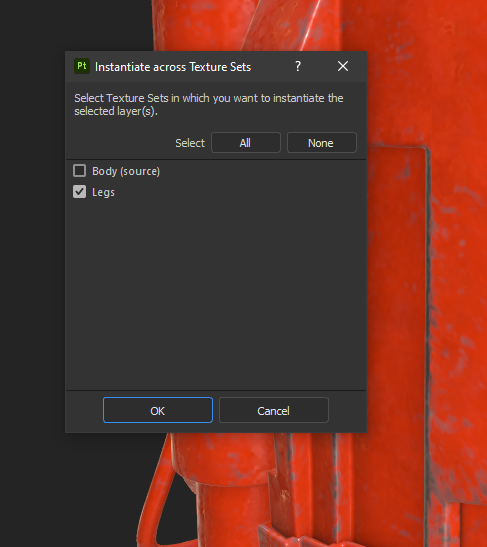Screen dimensions: 487x547
Task: Uncheck the Legs Texture Set checkbox
Action: click(x=80, y=192)
